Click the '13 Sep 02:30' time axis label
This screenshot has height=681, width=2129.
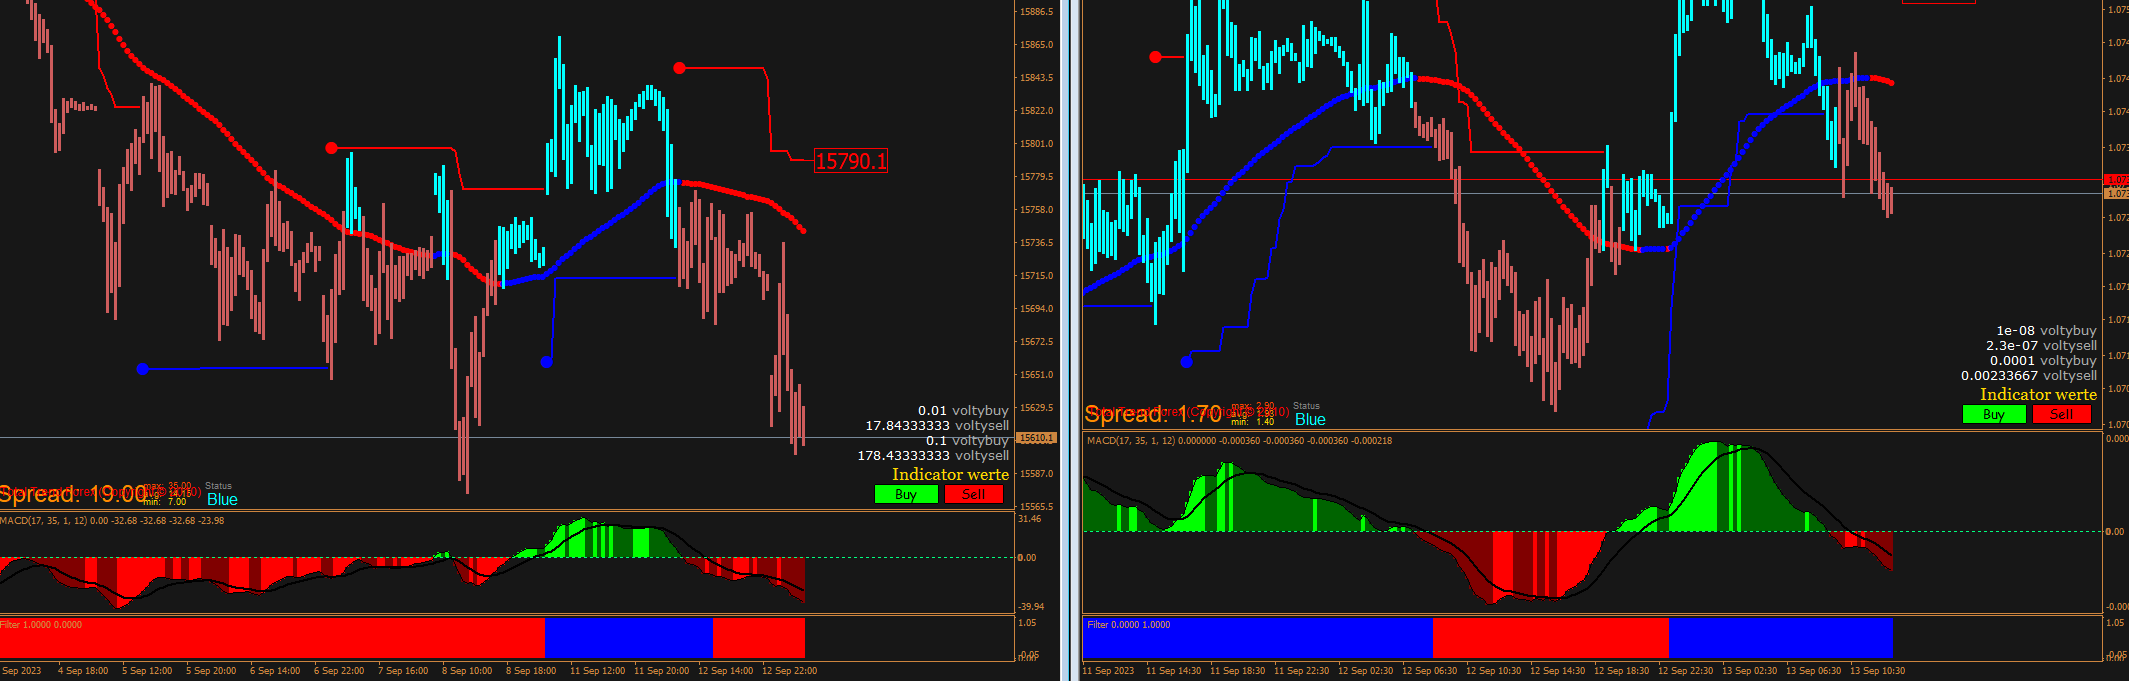tap(1750, 671)
